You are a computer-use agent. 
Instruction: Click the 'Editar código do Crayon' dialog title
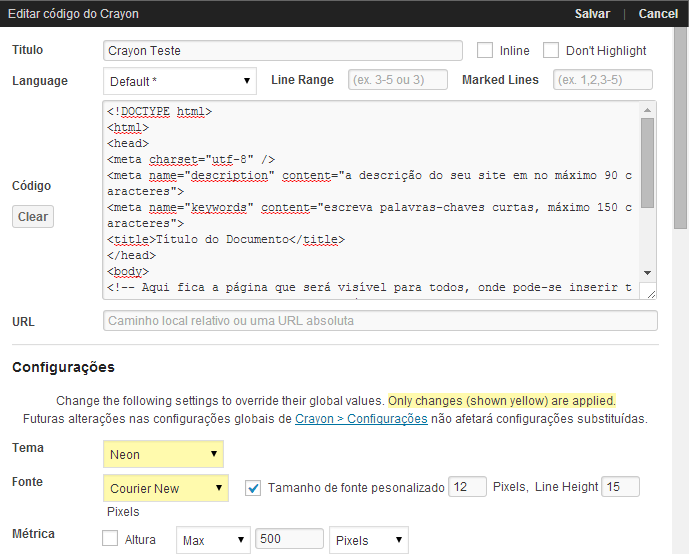73,14
